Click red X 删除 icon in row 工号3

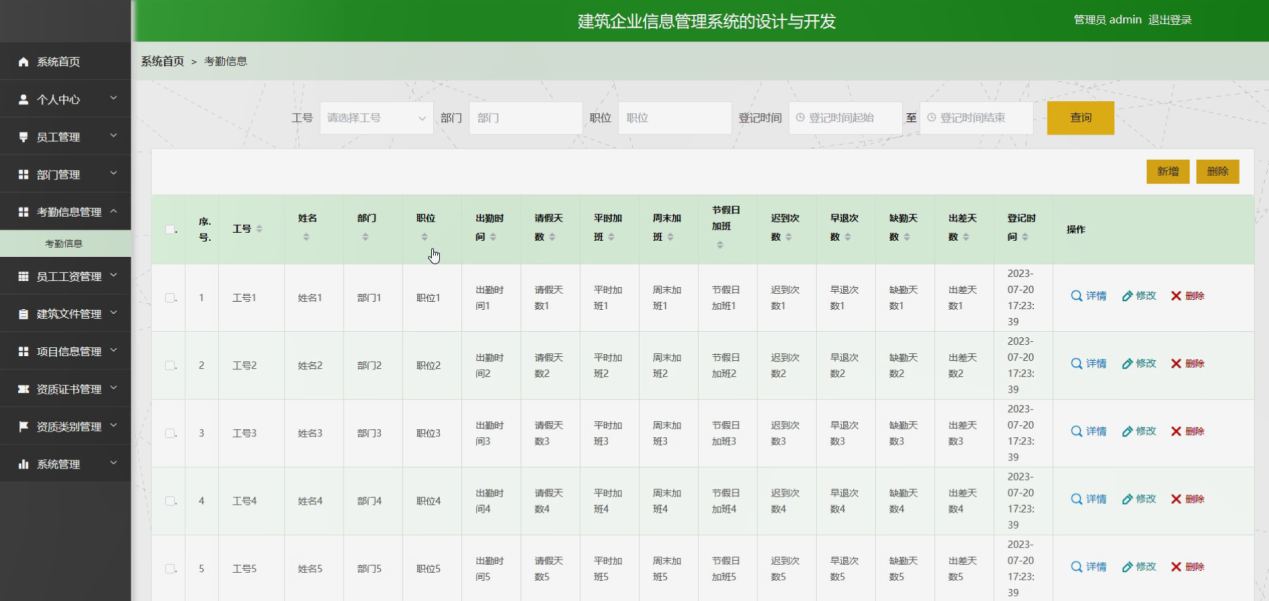1176,432
